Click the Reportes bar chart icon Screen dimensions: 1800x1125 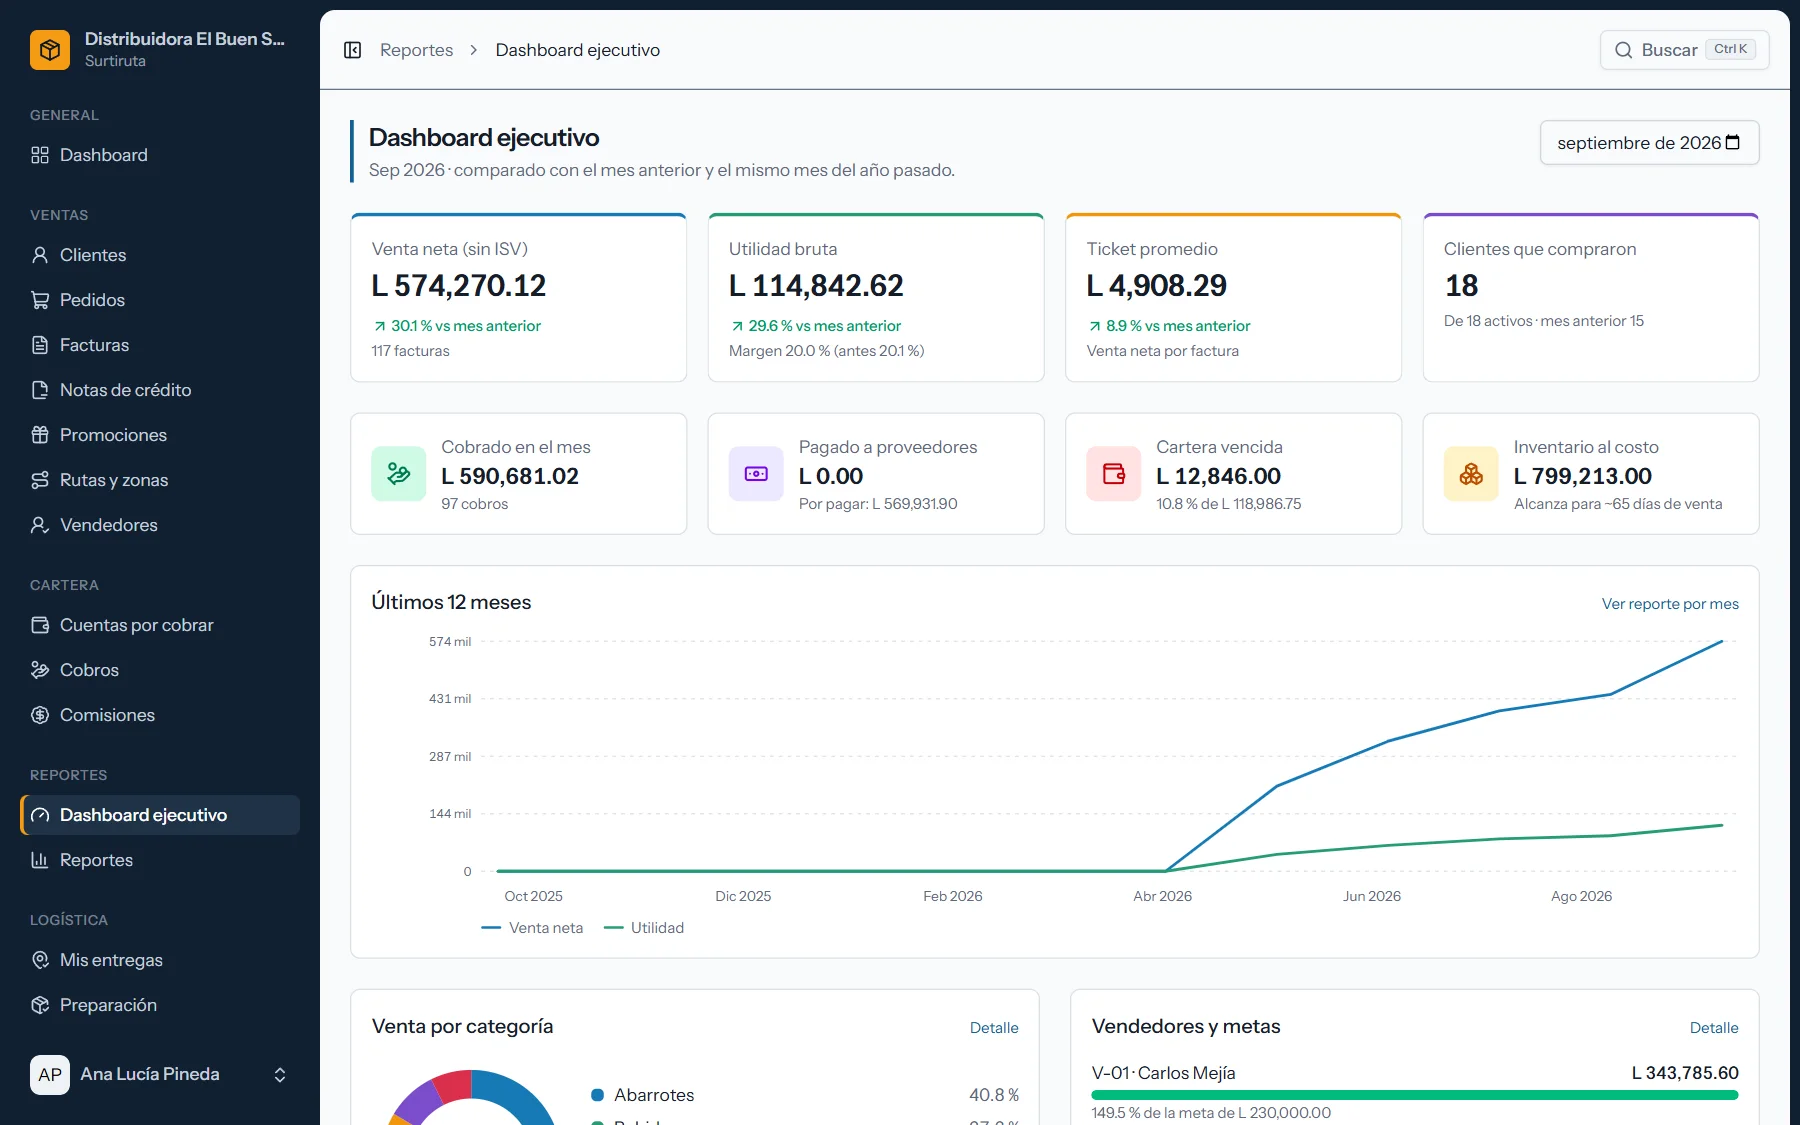tap(40, 860)
